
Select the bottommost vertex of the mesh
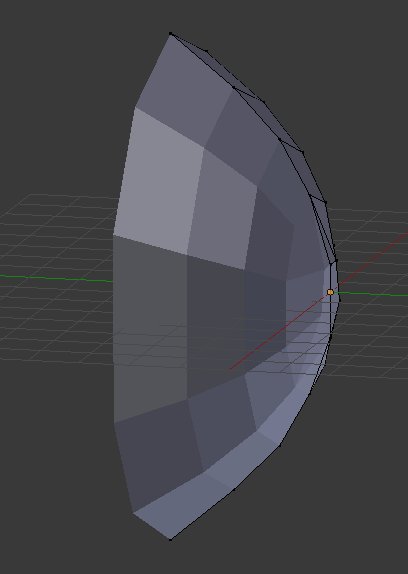pyautogui.click(x=171, y=539)
